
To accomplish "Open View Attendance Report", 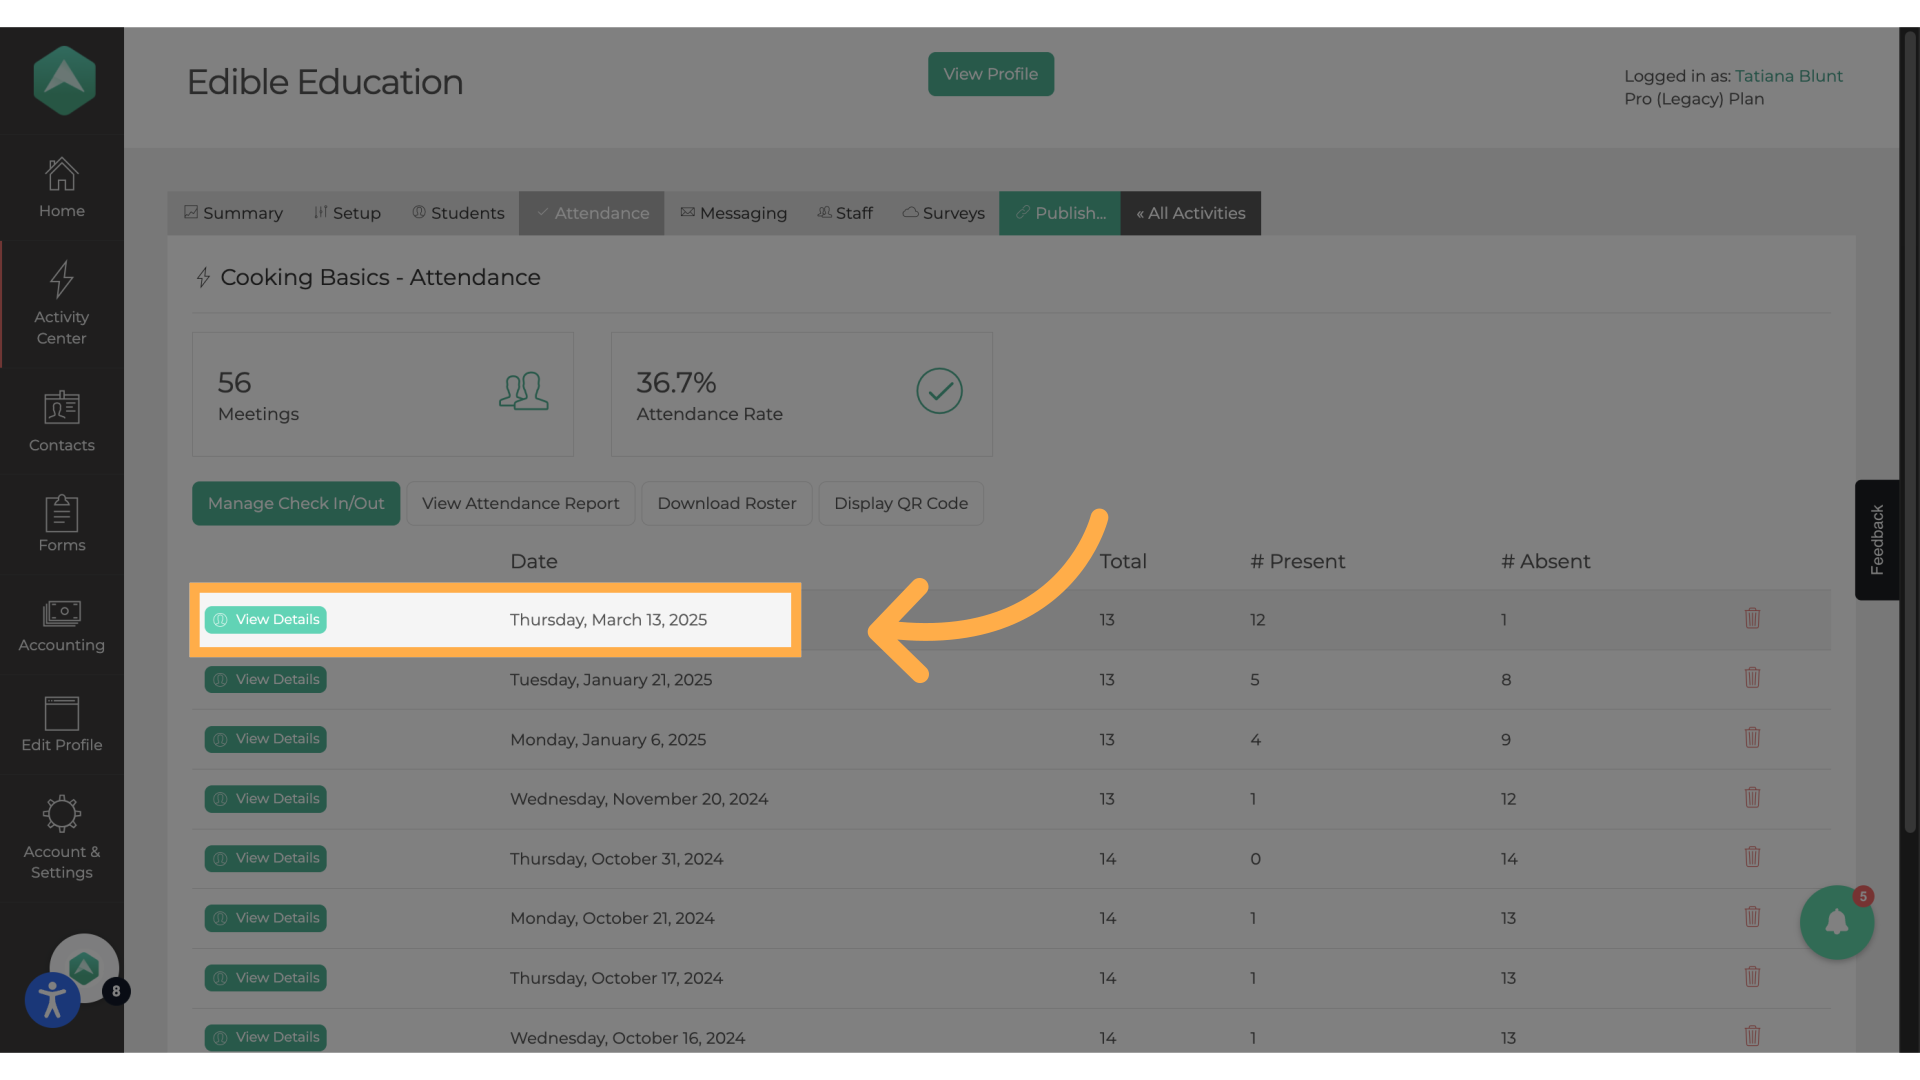I will 520,503.
